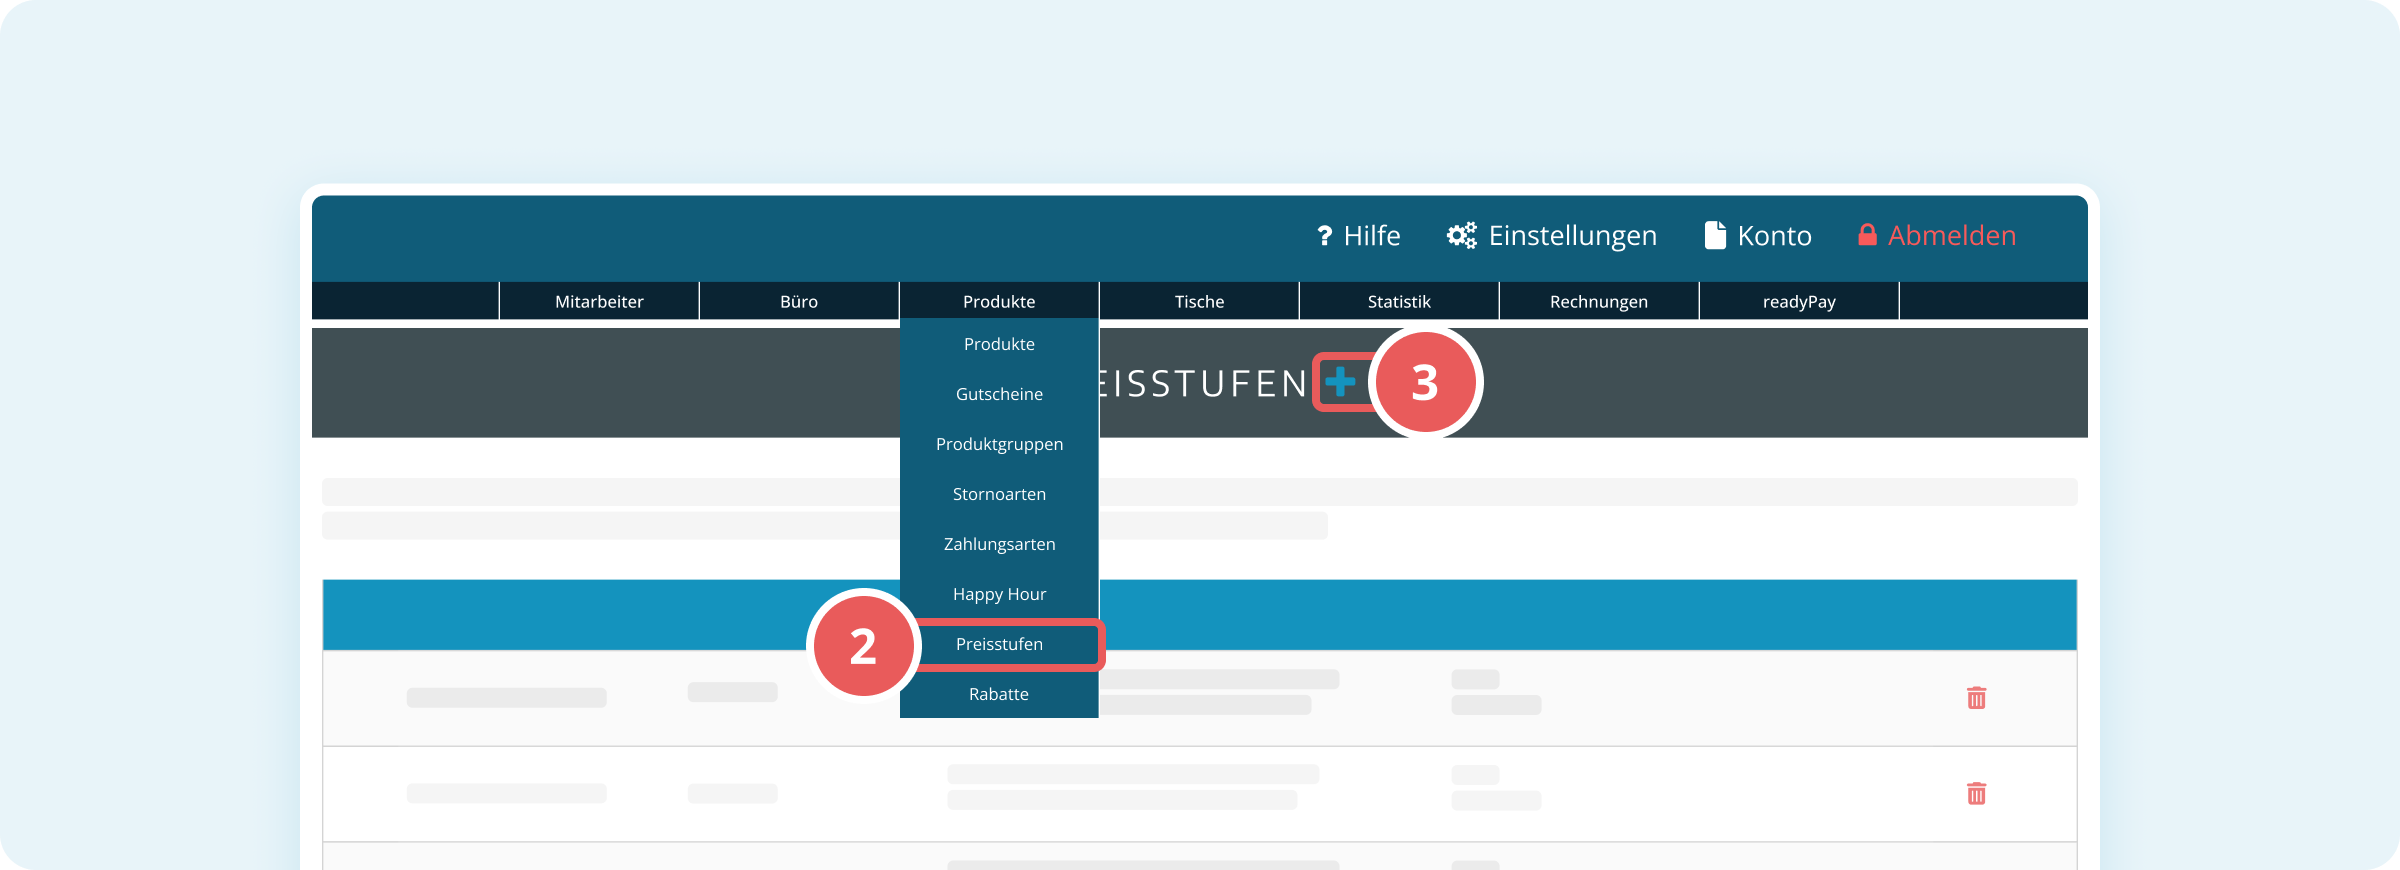
Task: Select Stornoarten menu entry
Action: click(x=999, y=494)
